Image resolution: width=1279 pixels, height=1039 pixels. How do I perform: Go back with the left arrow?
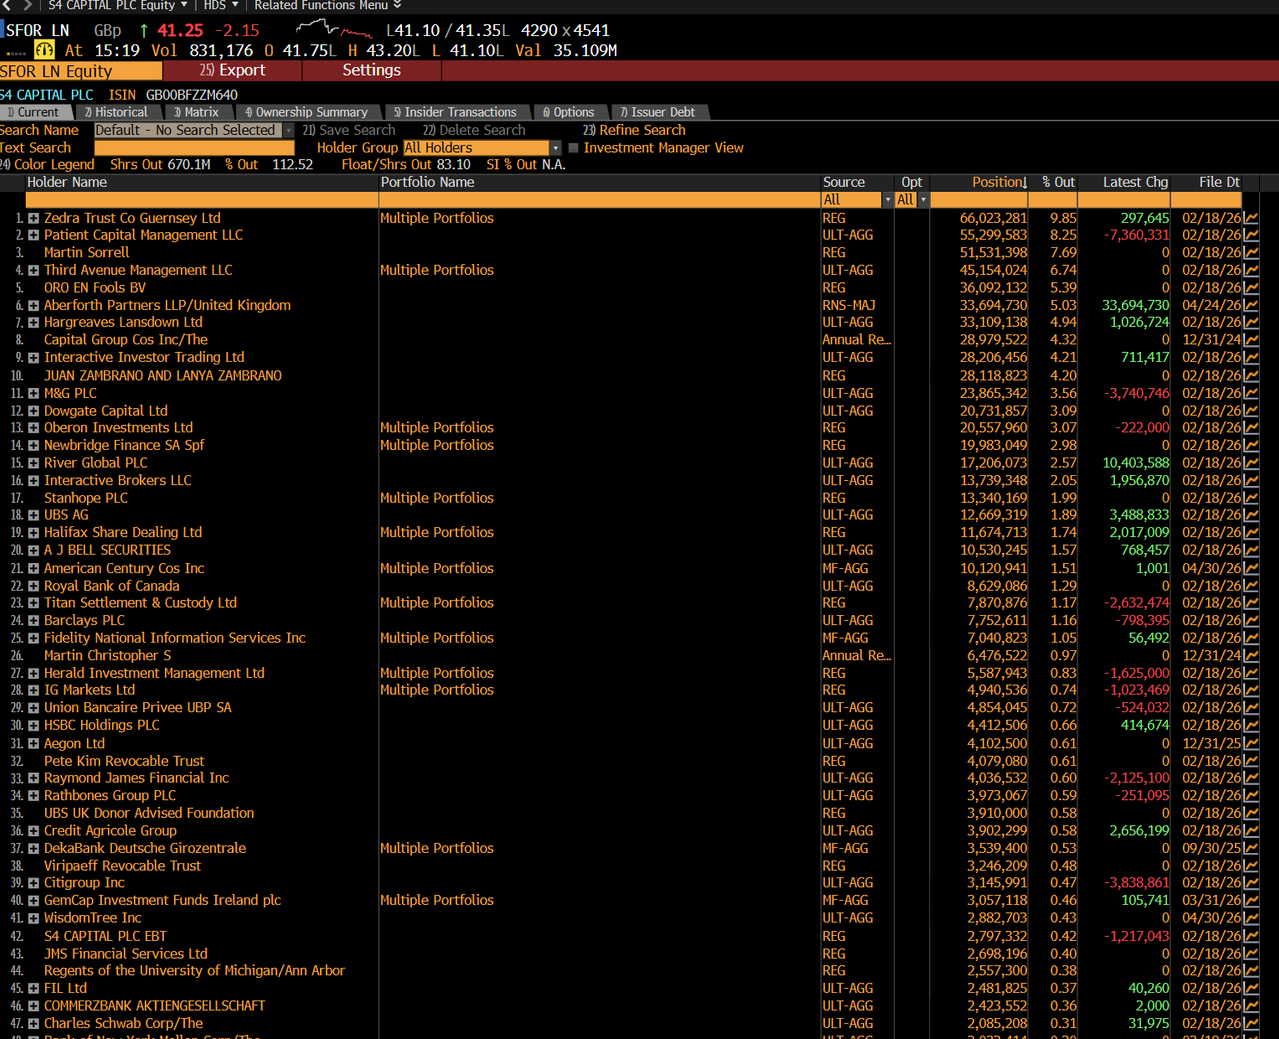[x=7, y=5]
